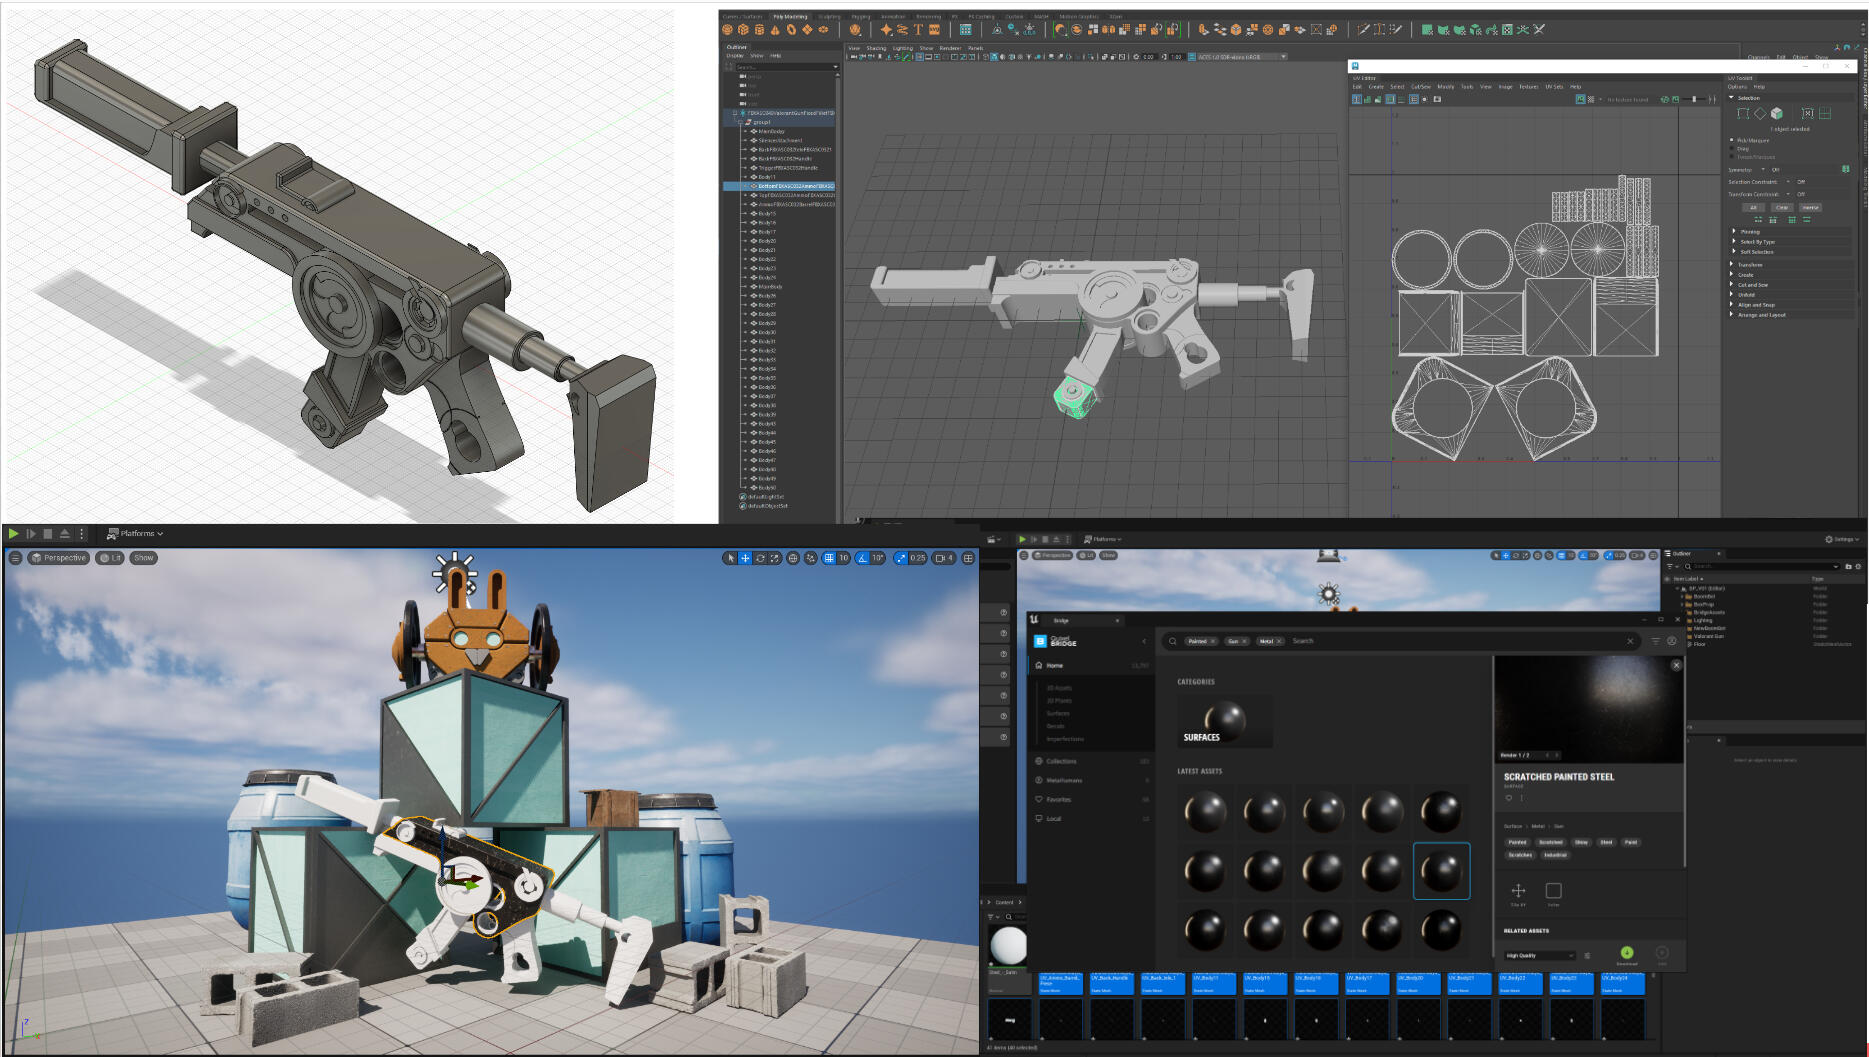Click the Clear button in UV Toolkit
Screen dimensions: 1869x1057
tap(1782, 208)
